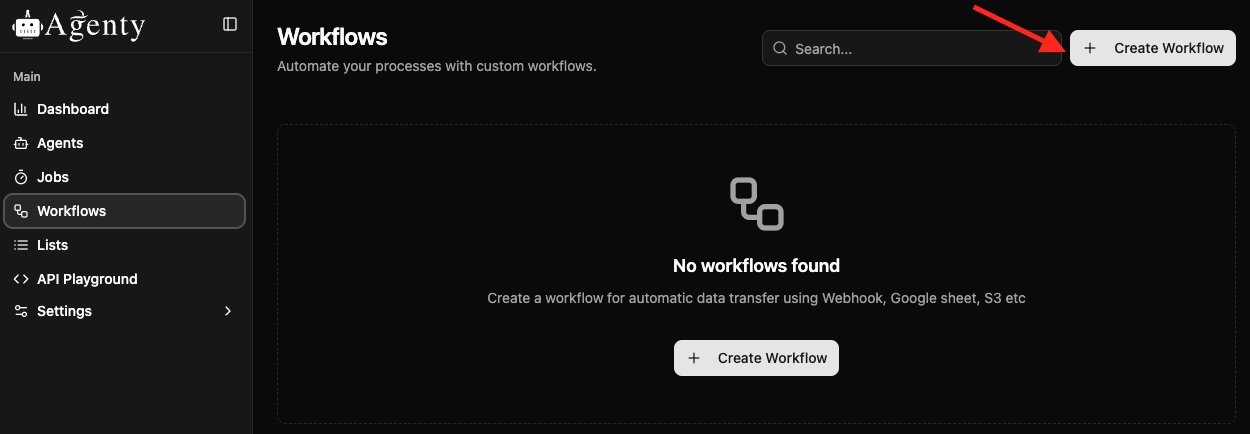Open the Jobs page from the sidebar label
The image size is (1250, 434).
click(x=53, y=177)
